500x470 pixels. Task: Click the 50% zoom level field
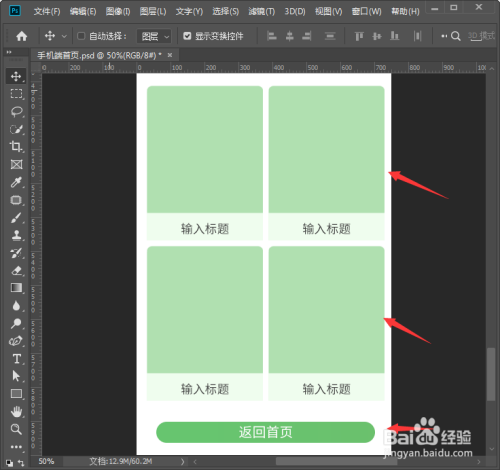[46, 461]
